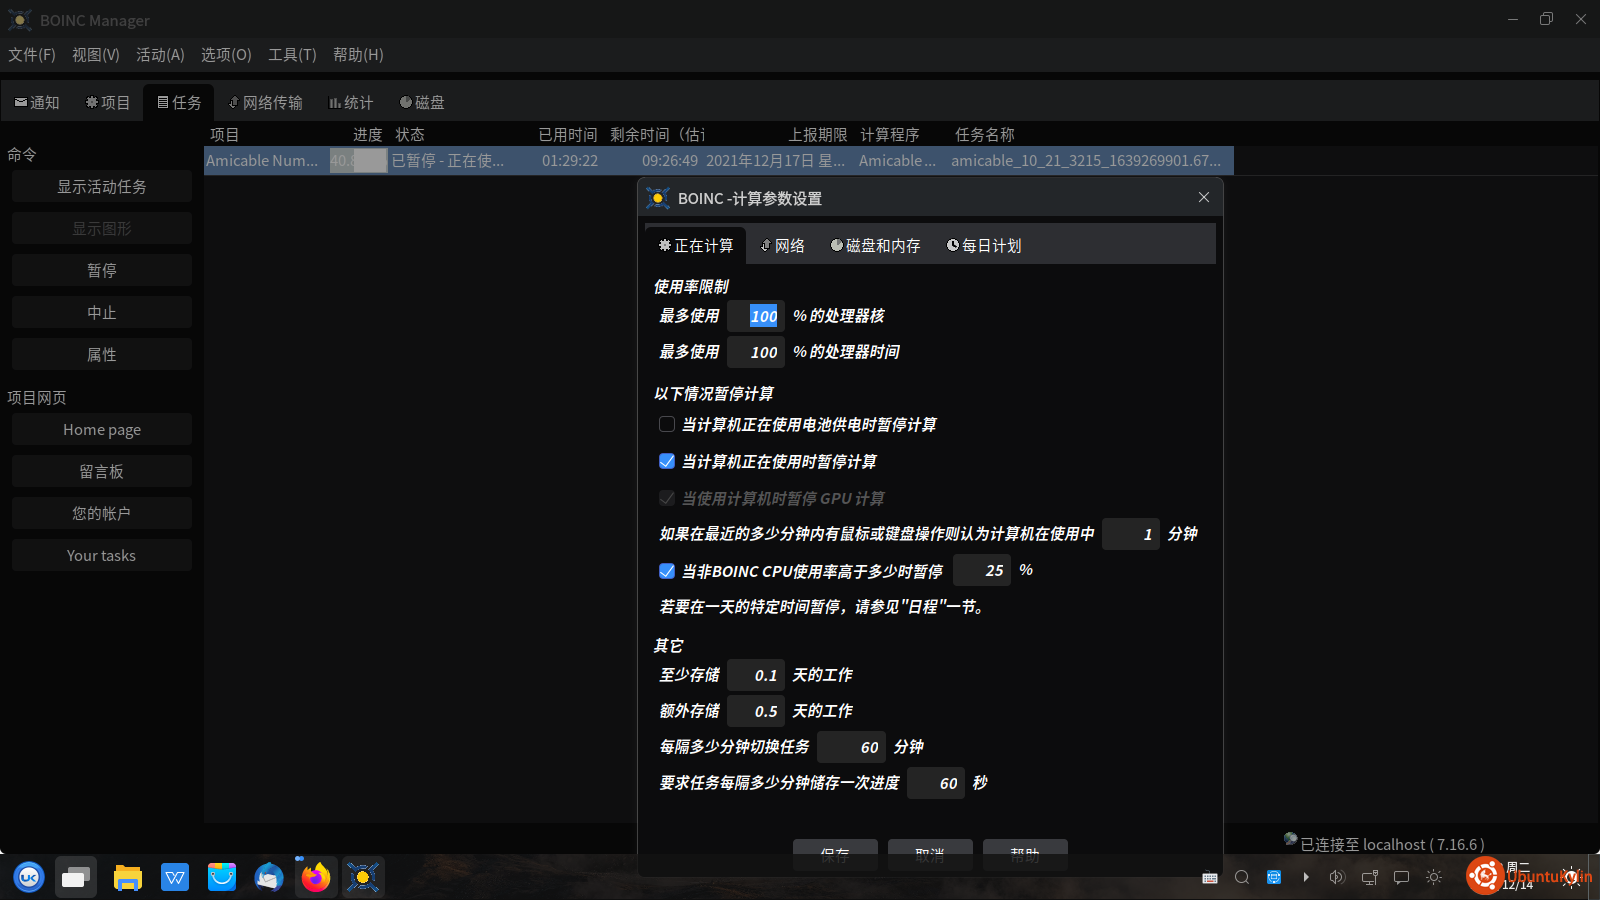Viewport: 1600px width, 900px height.
Task: Enable pause when on battery power checkbox
Action: 667,424
